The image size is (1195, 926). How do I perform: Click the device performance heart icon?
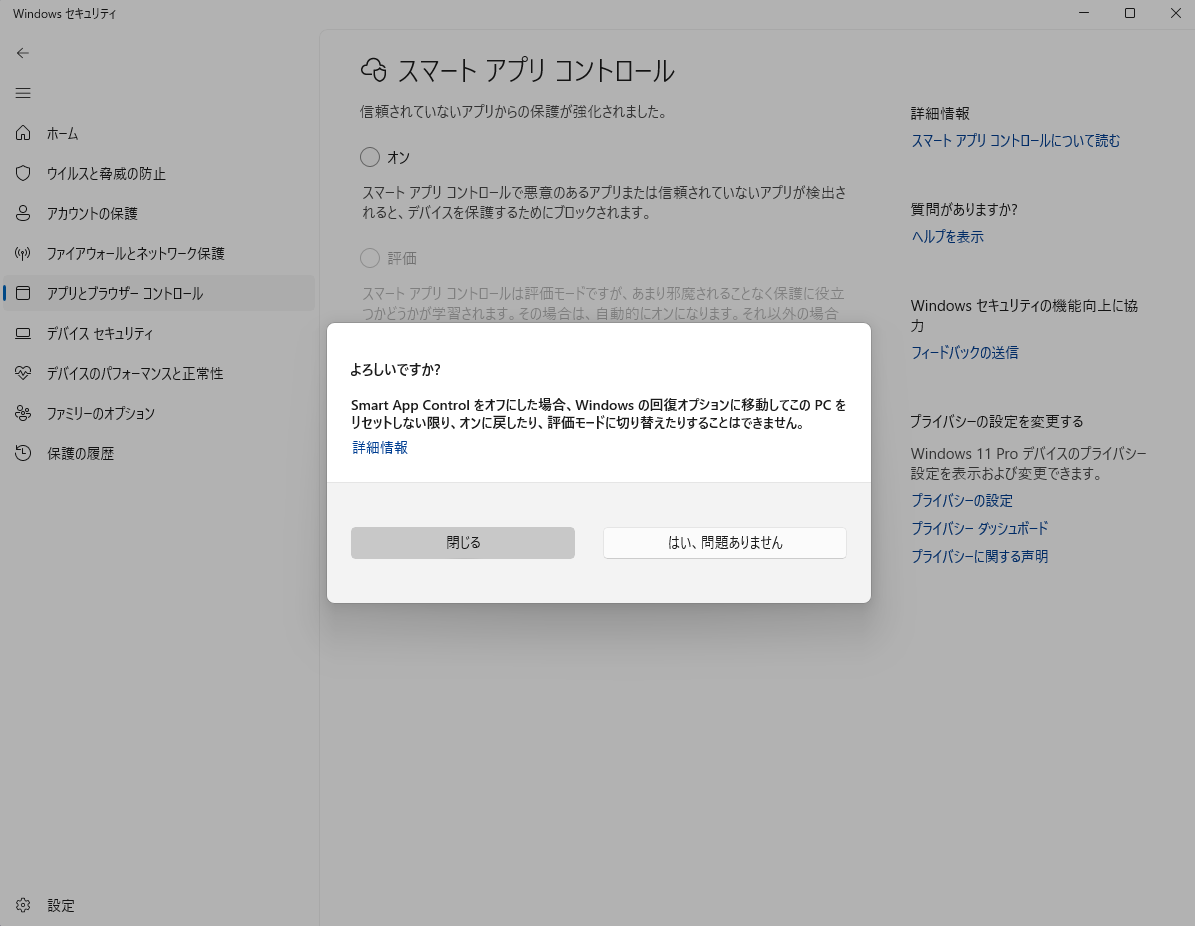(23, 373)
